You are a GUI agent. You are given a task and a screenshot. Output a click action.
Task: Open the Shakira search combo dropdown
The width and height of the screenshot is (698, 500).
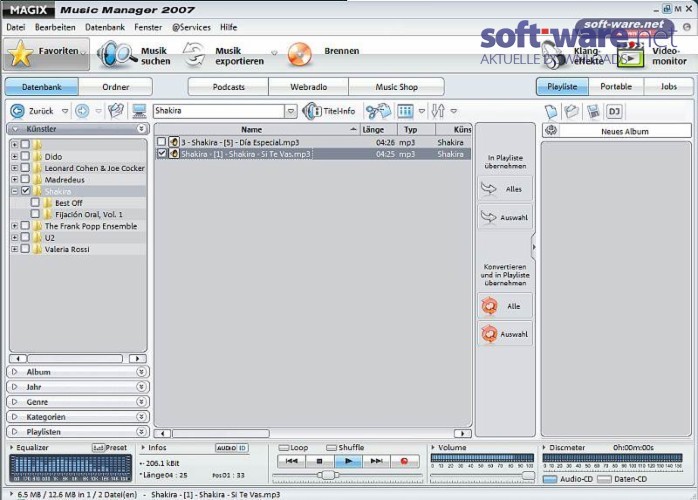click(x=291, y=111)
